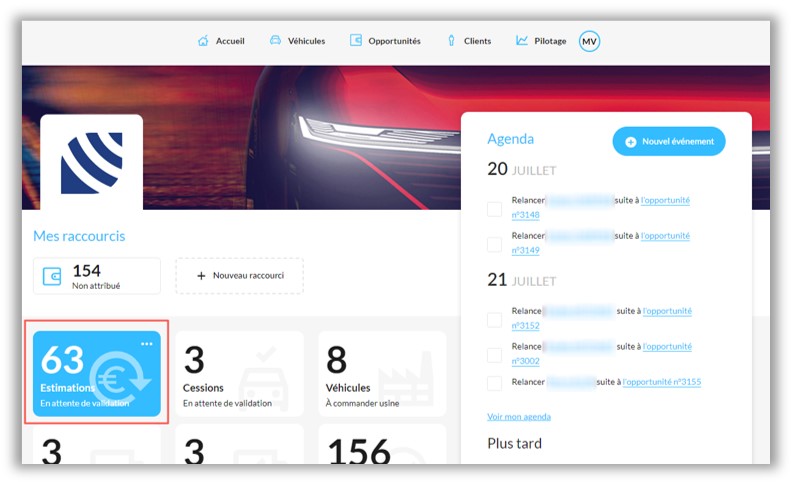Click the Opportunités wallet icon

coord(356,40)
